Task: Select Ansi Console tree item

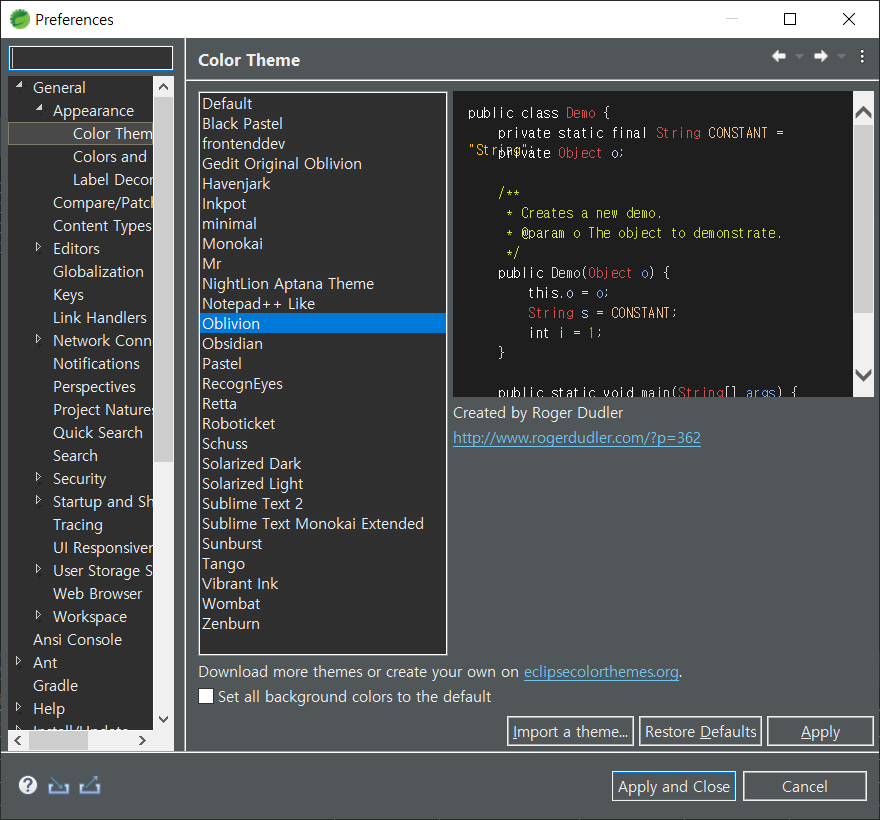Action: pyautogui.click(x=77, y=640)
